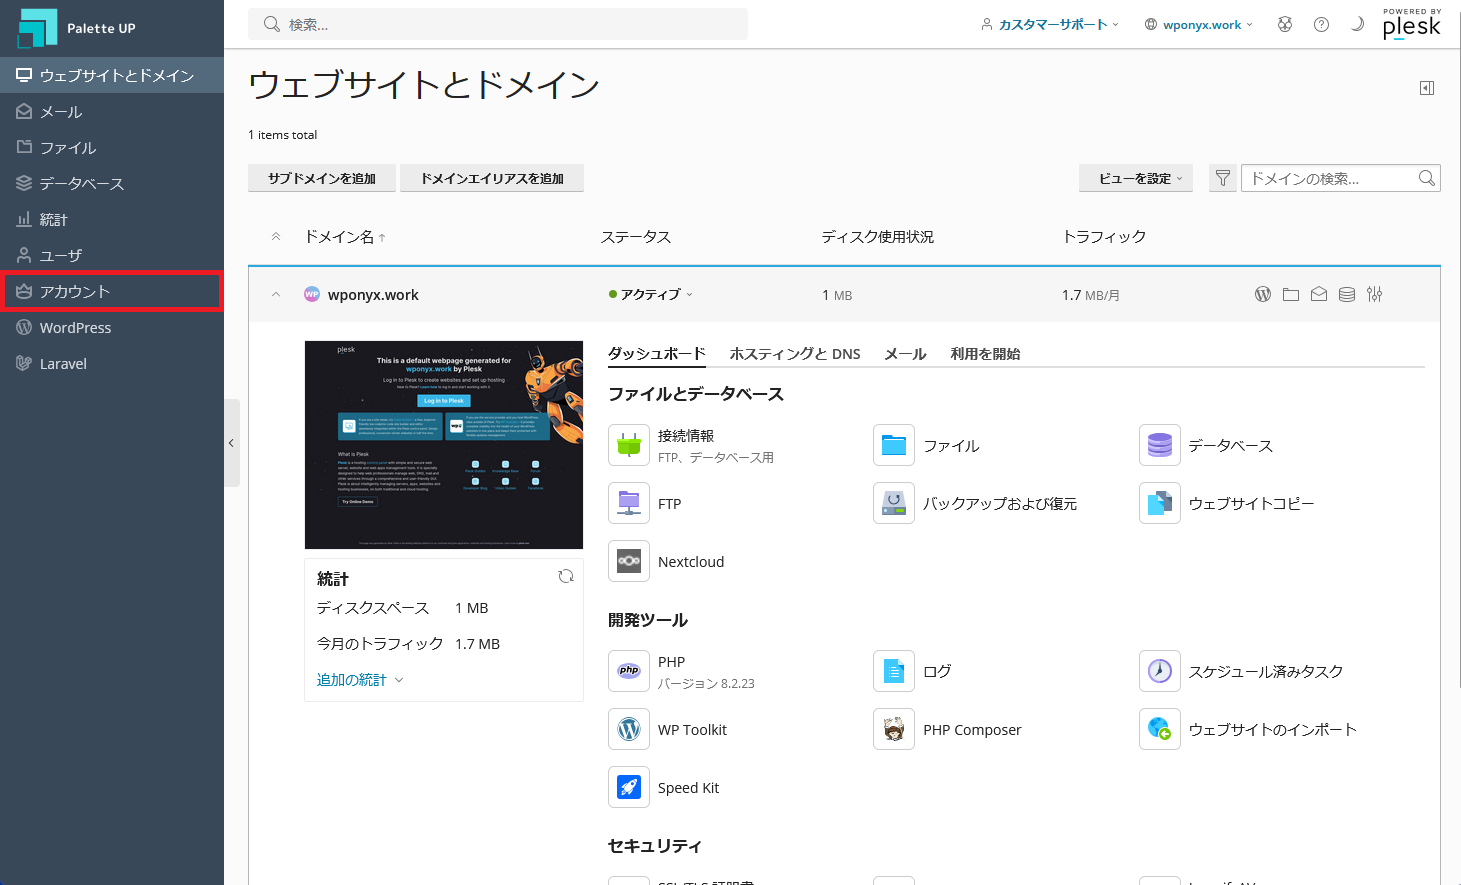Open PHP version settings icon
This screenshot has height=885, width=1461.
tap(629, 671)
